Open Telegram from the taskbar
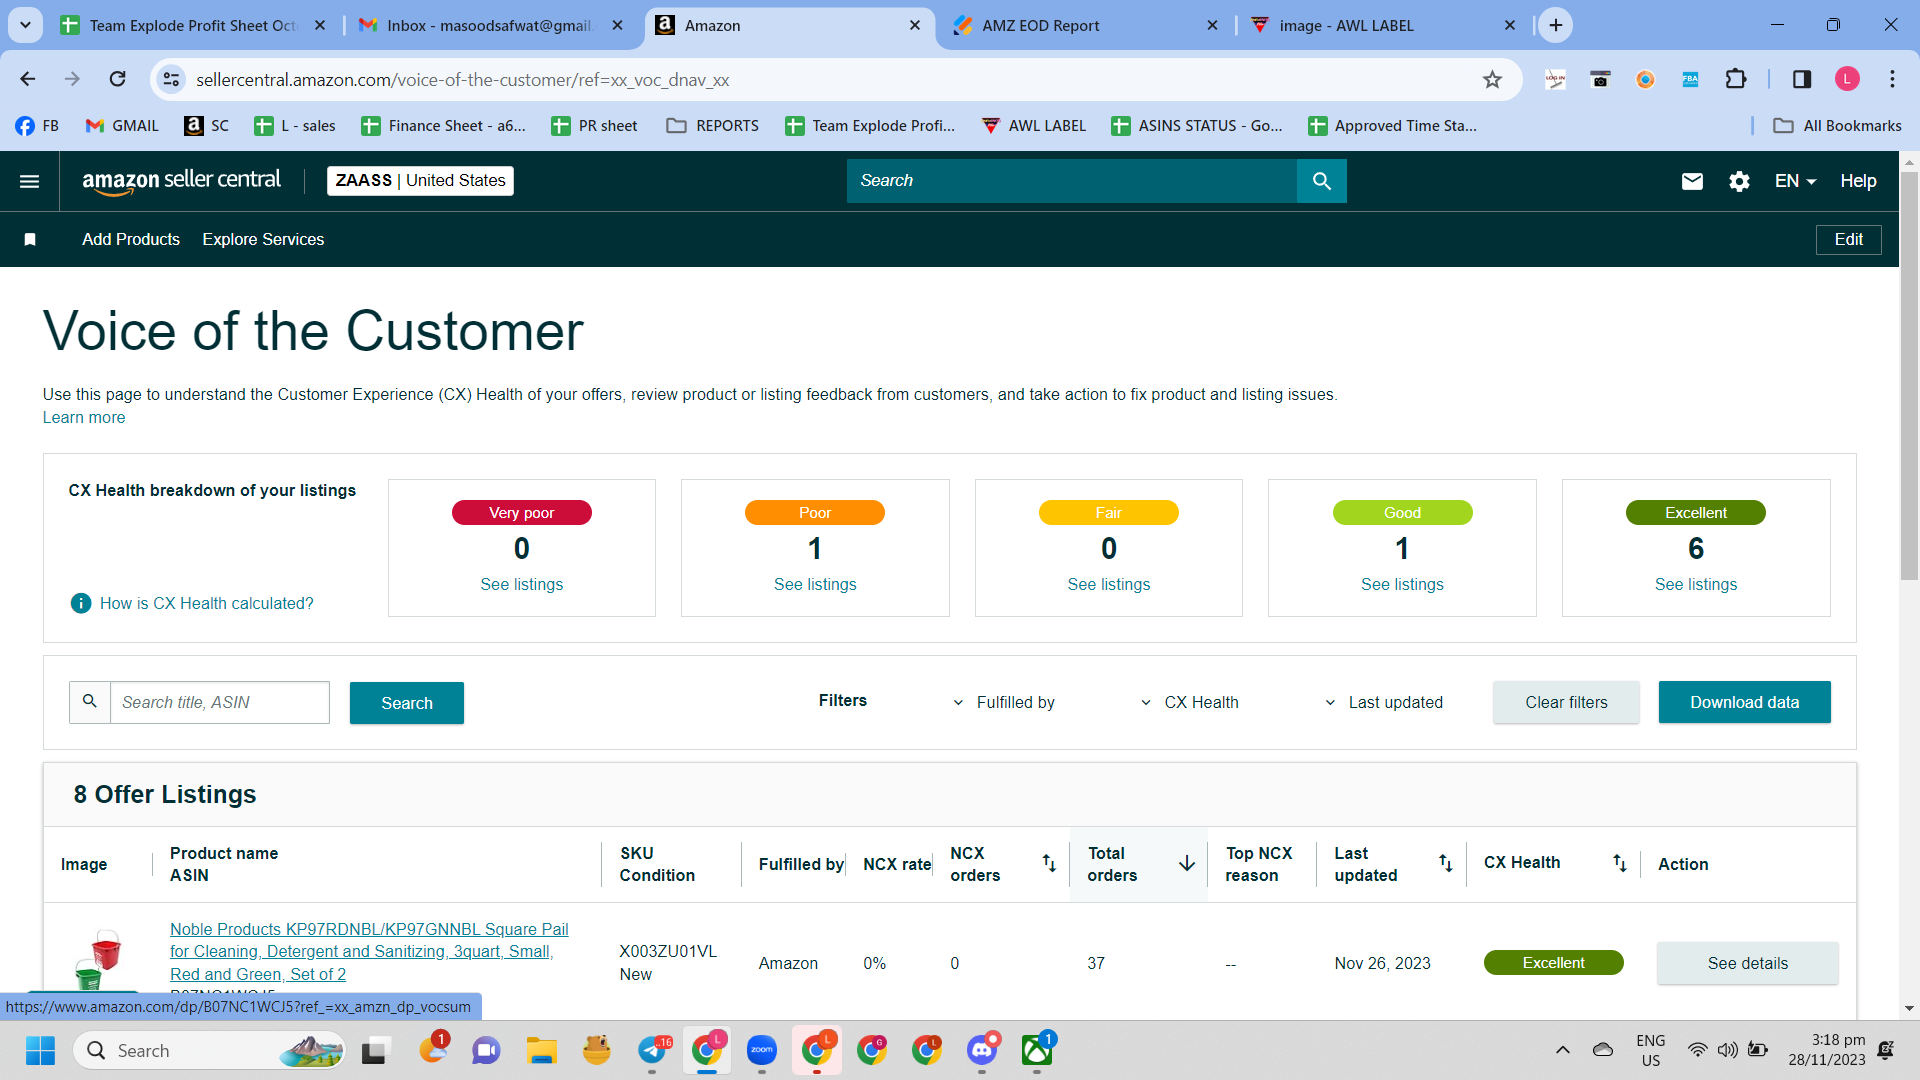 [x=652, y=1050]
